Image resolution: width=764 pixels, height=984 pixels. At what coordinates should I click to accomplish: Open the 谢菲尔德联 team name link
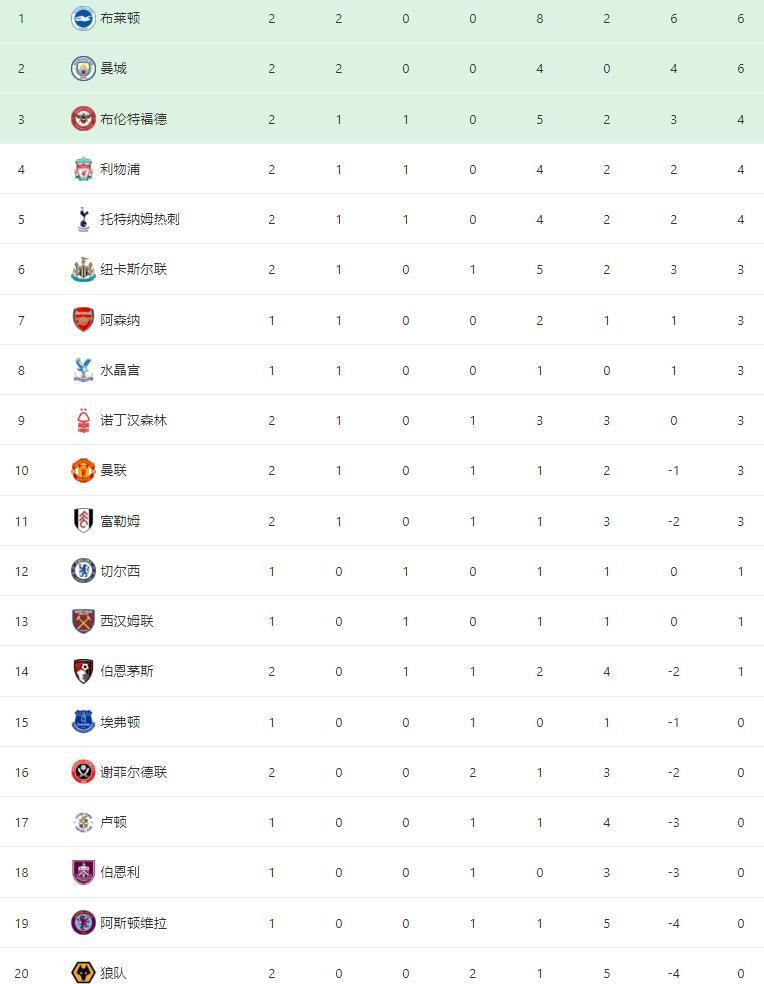133,772
